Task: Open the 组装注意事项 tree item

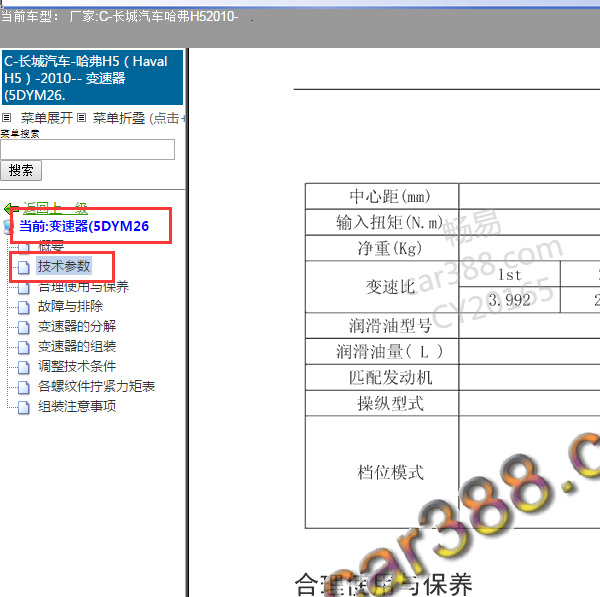Action: [77, 406]
